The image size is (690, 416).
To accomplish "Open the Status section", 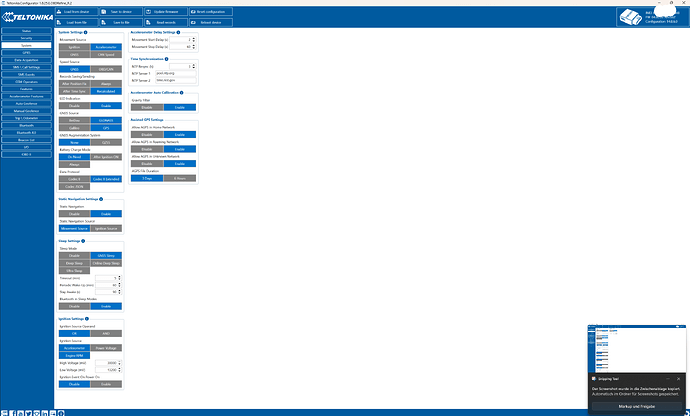I will coord(26,31).
